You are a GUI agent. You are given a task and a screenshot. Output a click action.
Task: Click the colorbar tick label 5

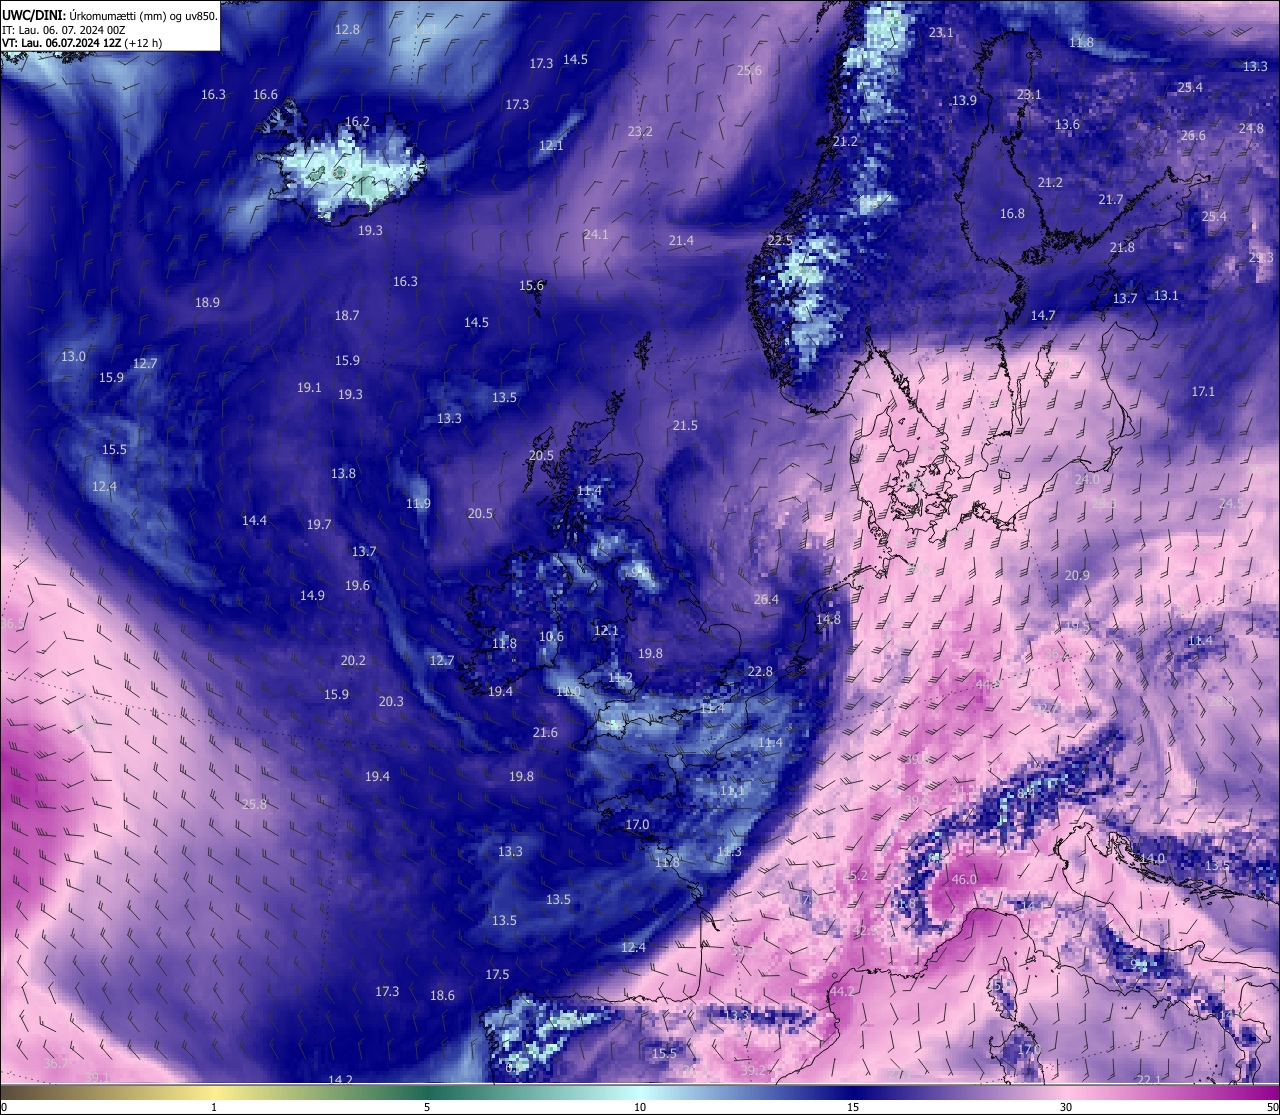427,1107
